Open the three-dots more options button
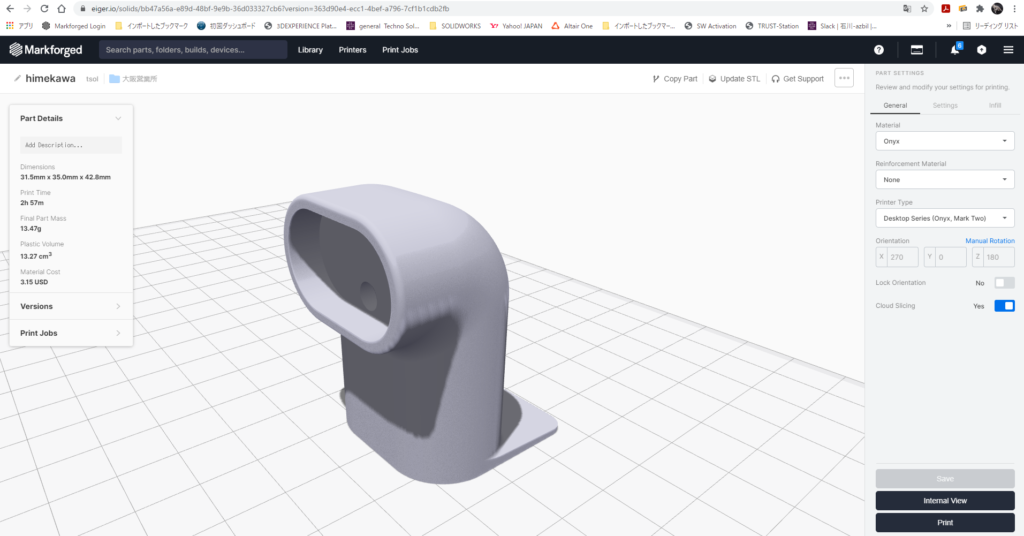Image resolution: width=1024 pixels, height=536 pixels. coord(844,78)
